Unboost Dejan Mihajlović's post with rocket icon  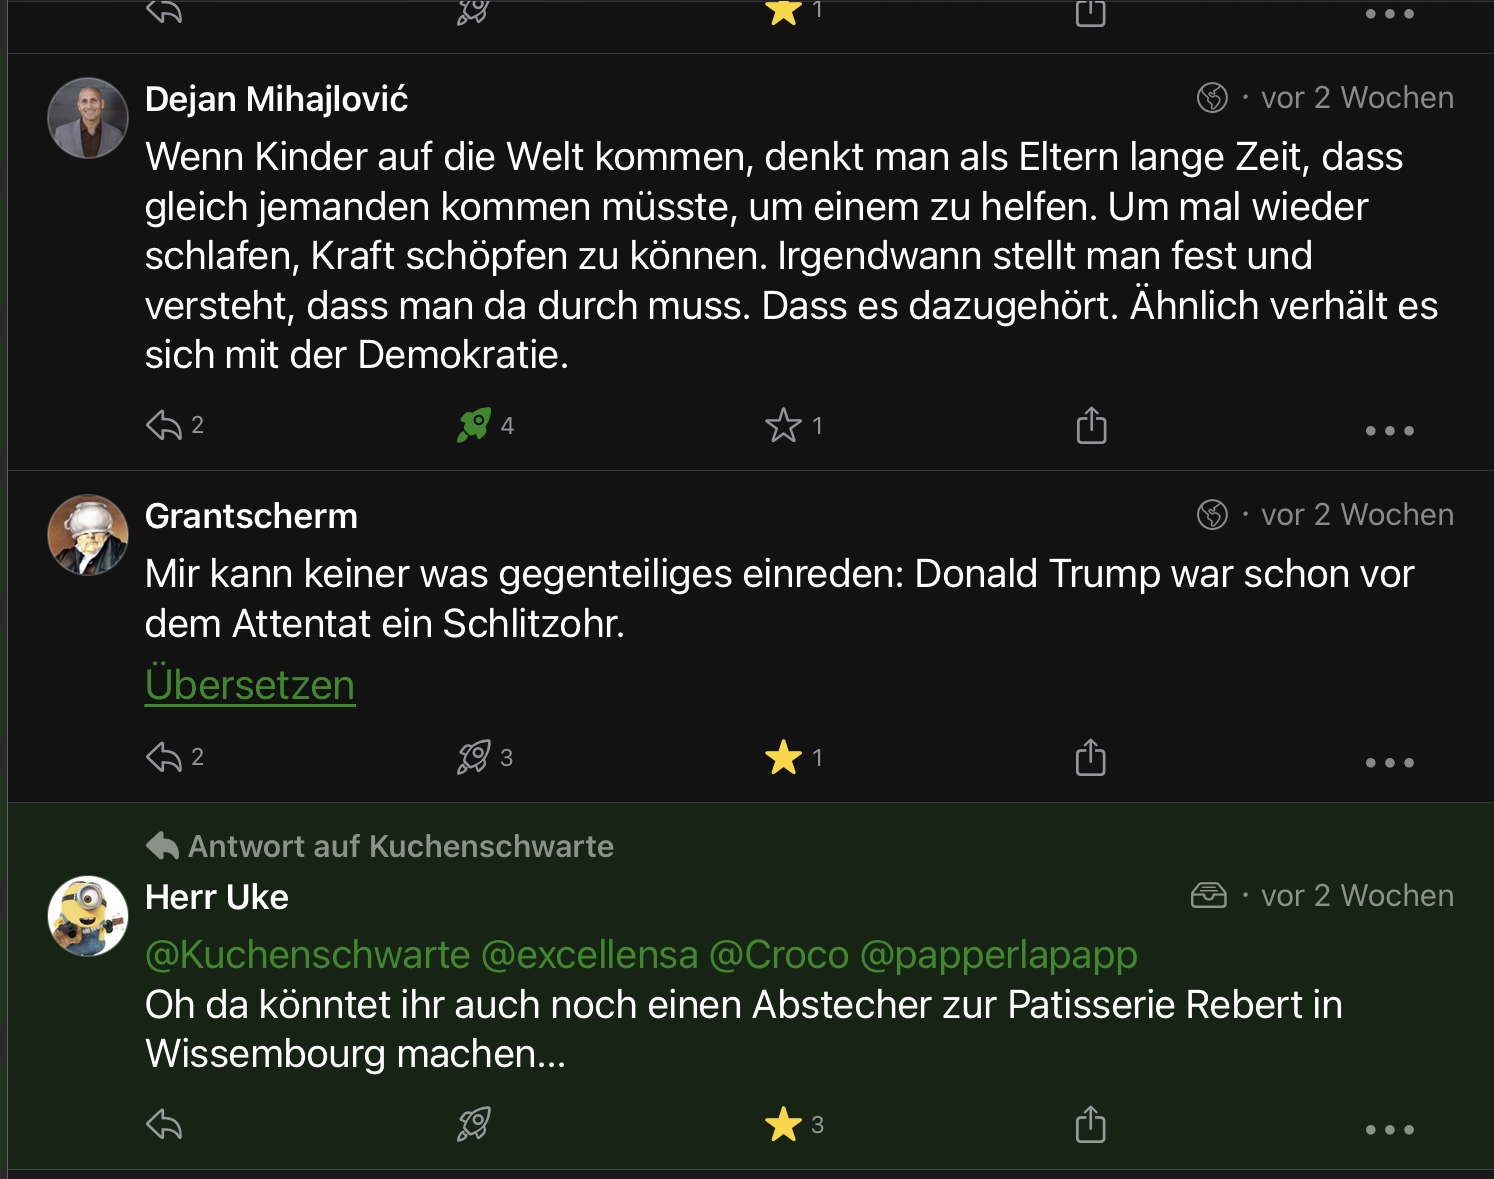pos(474,426)
